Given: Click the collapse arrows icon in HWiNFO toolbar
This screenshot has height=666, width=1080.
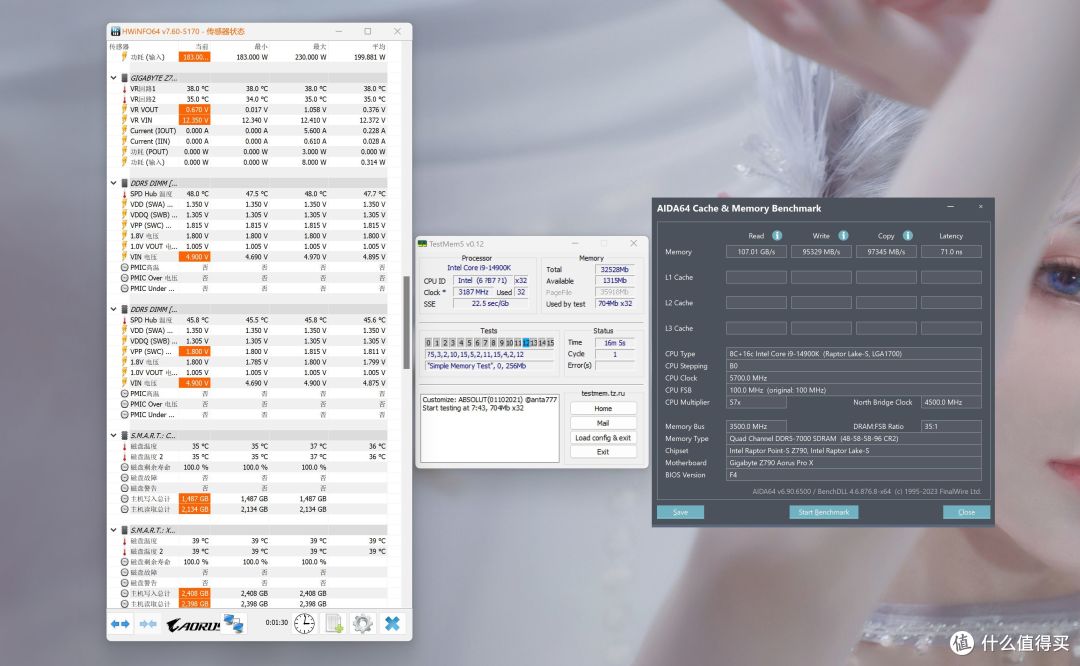Looking at the screenshot, I should tap(147, 623).
